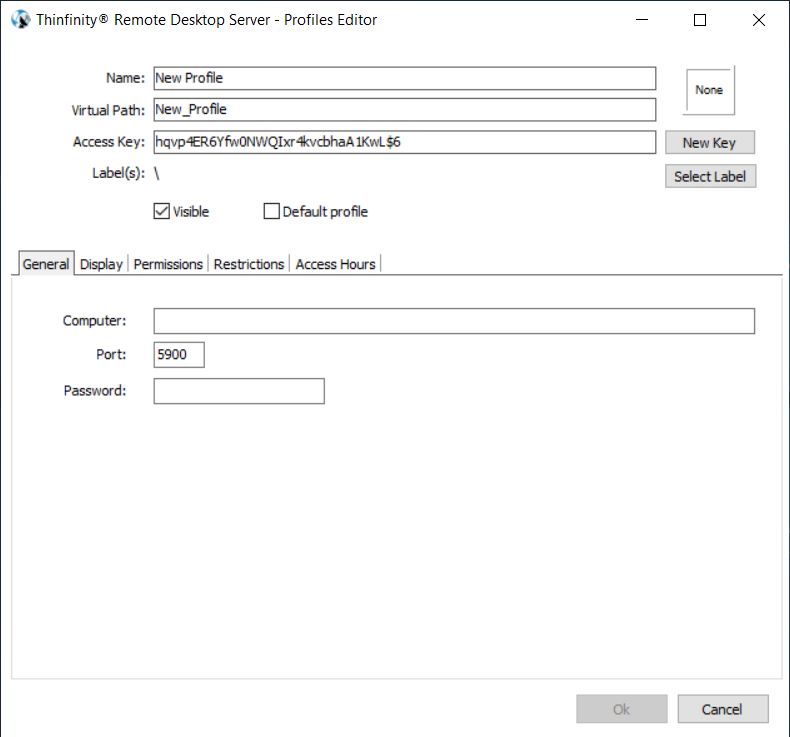Viewport: 790px width, 737px height.
Task: Click the Select Label button
Action: (x=710, y=176)
